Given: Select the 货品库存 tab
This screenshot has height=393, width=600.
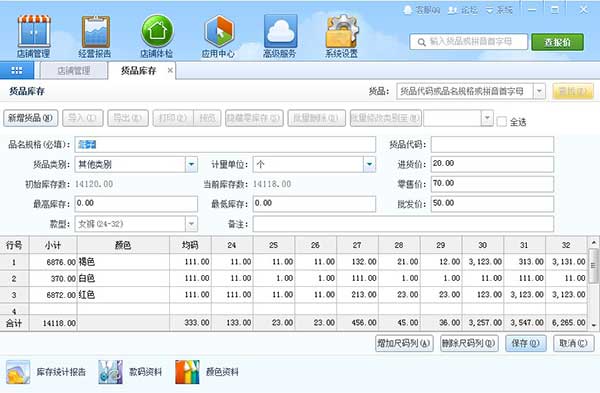Looking at the screenshot, I should (139, 70).
